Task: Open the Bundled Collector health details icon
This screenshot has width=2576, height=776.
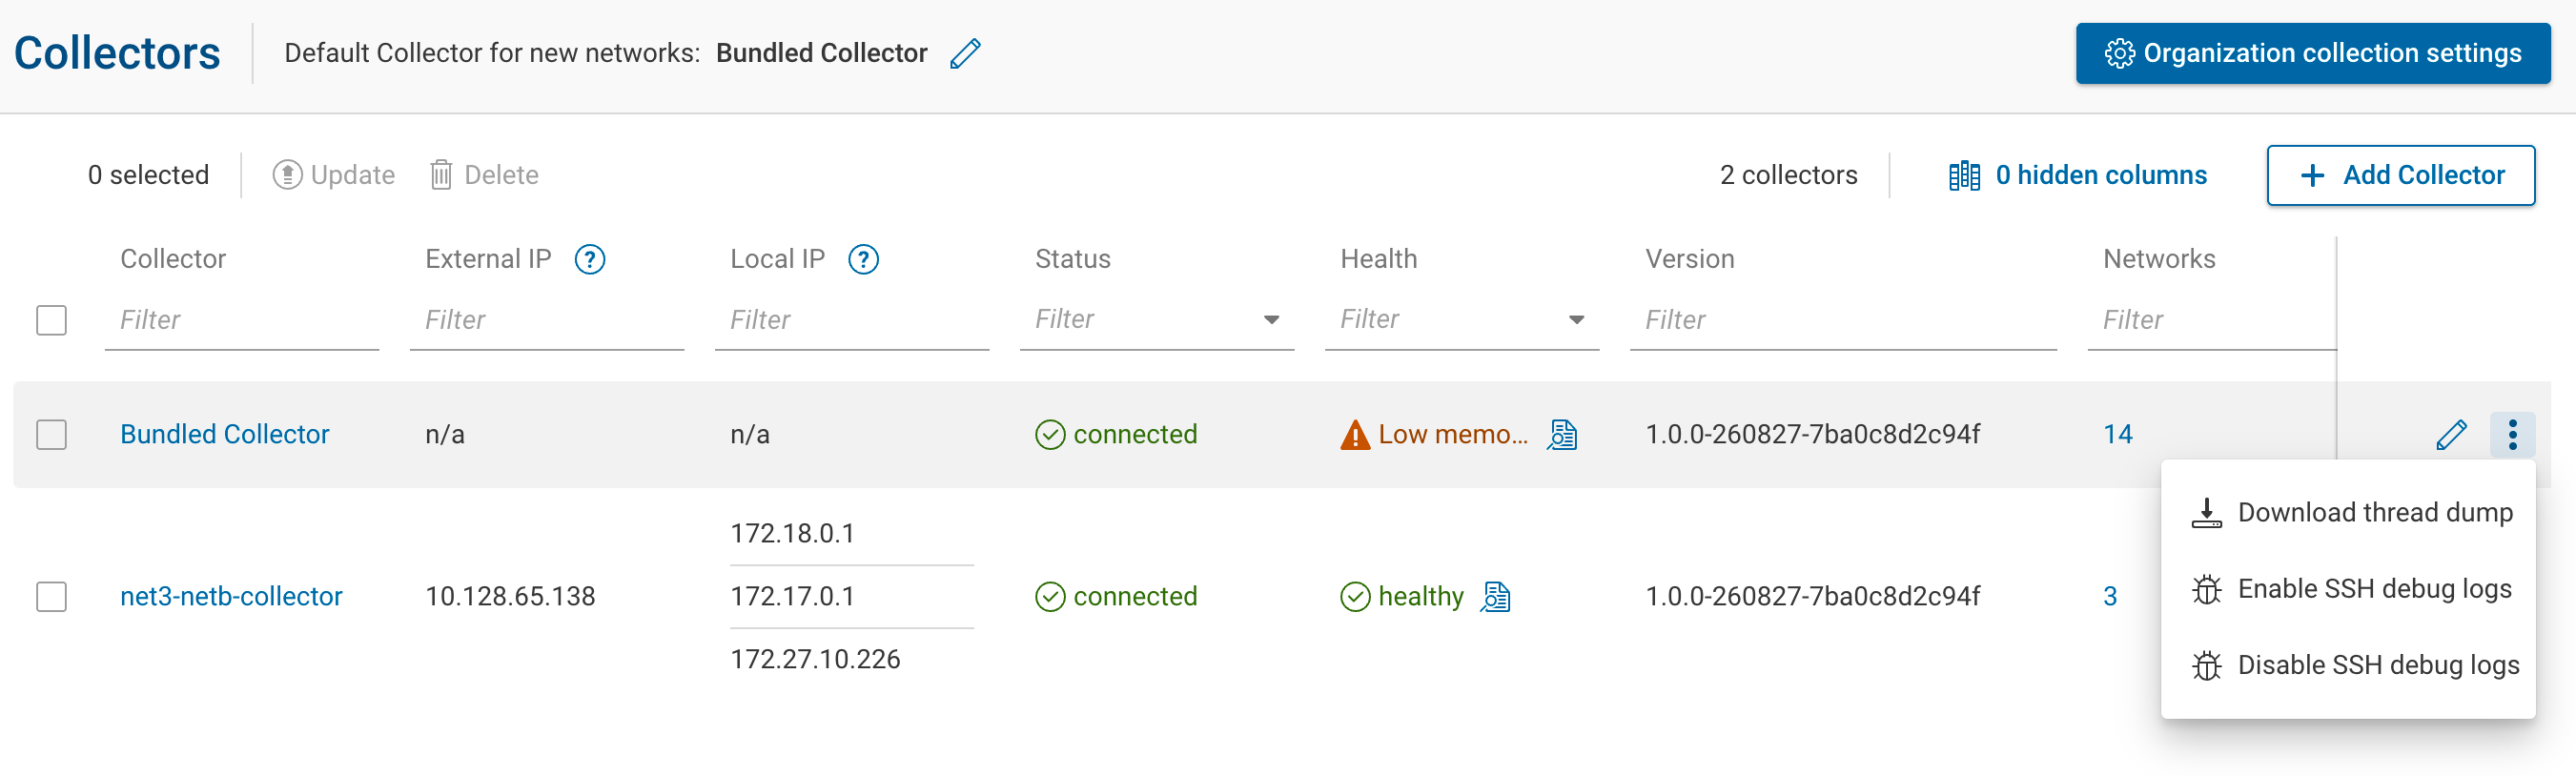Action: [1562, 435]
